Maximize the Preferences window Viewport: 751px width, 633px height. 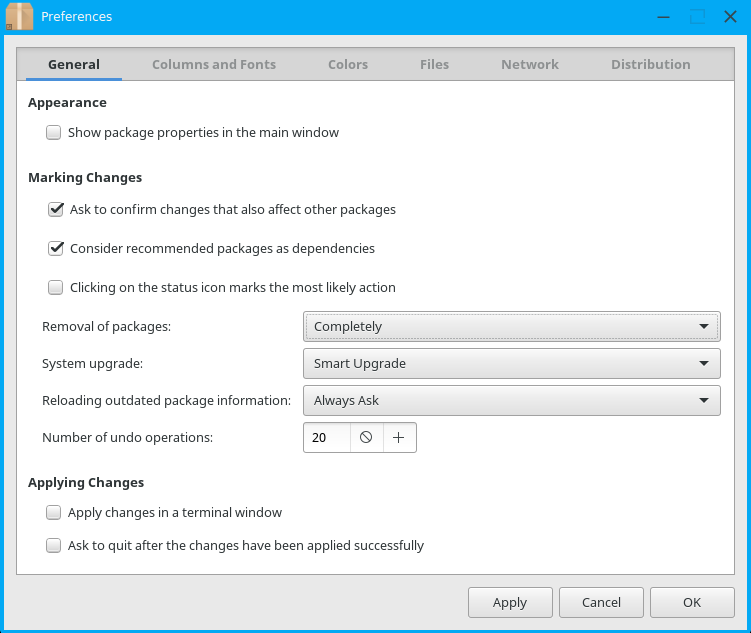698,17
